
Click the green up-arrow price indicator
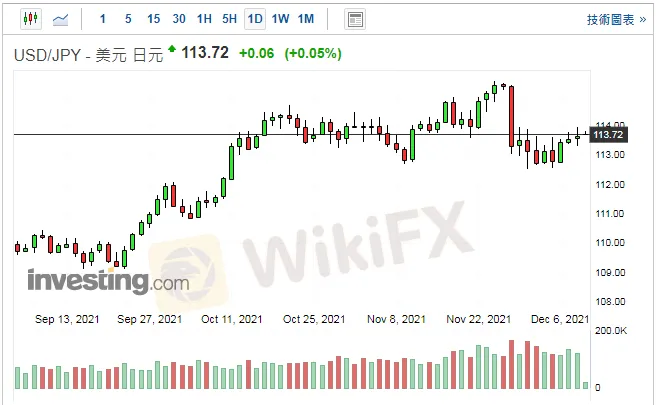click(x=172, y=49)
